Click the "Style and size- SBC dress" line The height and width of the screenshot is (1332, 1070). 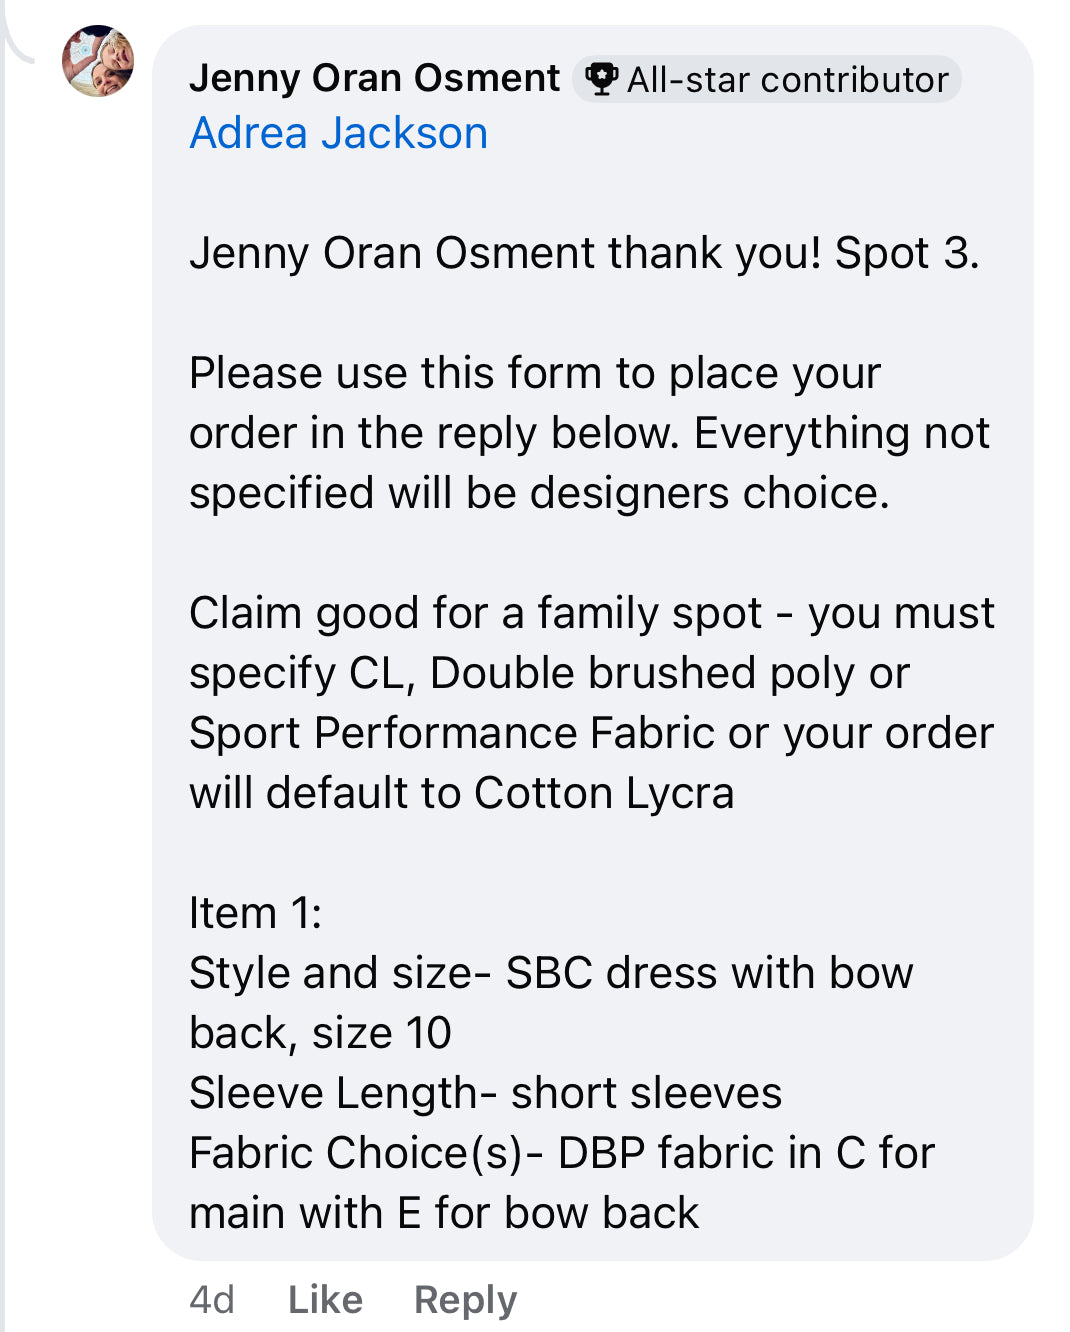coord(551,973)
